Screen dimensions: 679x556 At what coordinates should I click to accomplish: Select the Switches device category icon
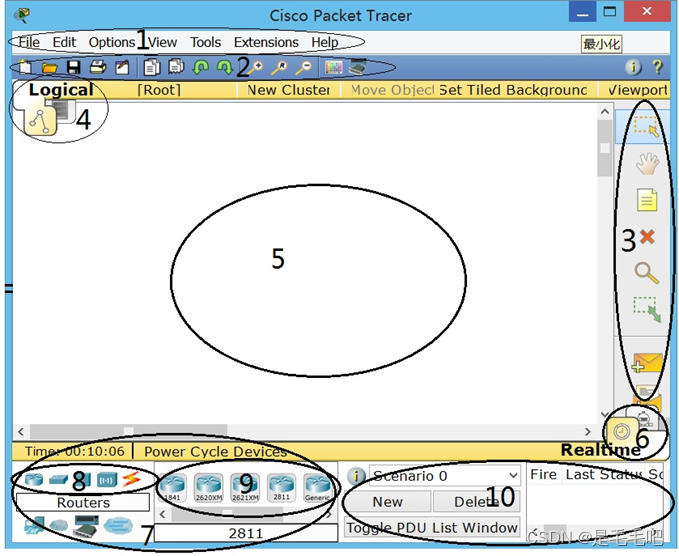[x=58, y=479]
